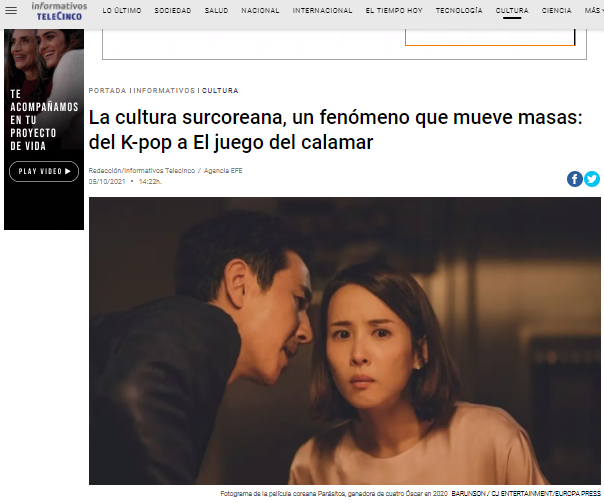Go to CIENCIA section
Image resolution: width=604 pixels, height=503 pixels.
pyautogui.click(x=557, y=11)
